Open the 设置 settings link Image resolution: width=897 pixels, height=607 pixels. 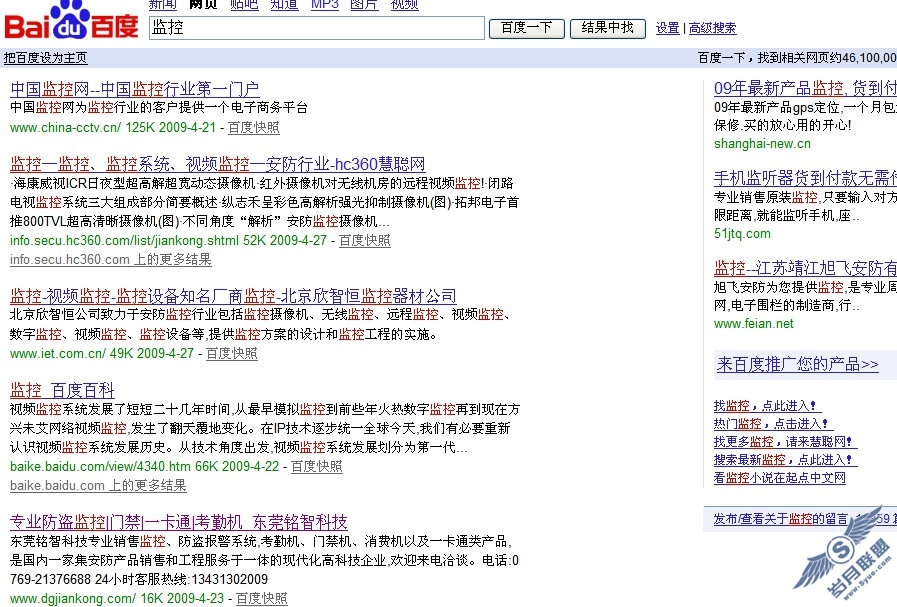(x=667, y=29)
